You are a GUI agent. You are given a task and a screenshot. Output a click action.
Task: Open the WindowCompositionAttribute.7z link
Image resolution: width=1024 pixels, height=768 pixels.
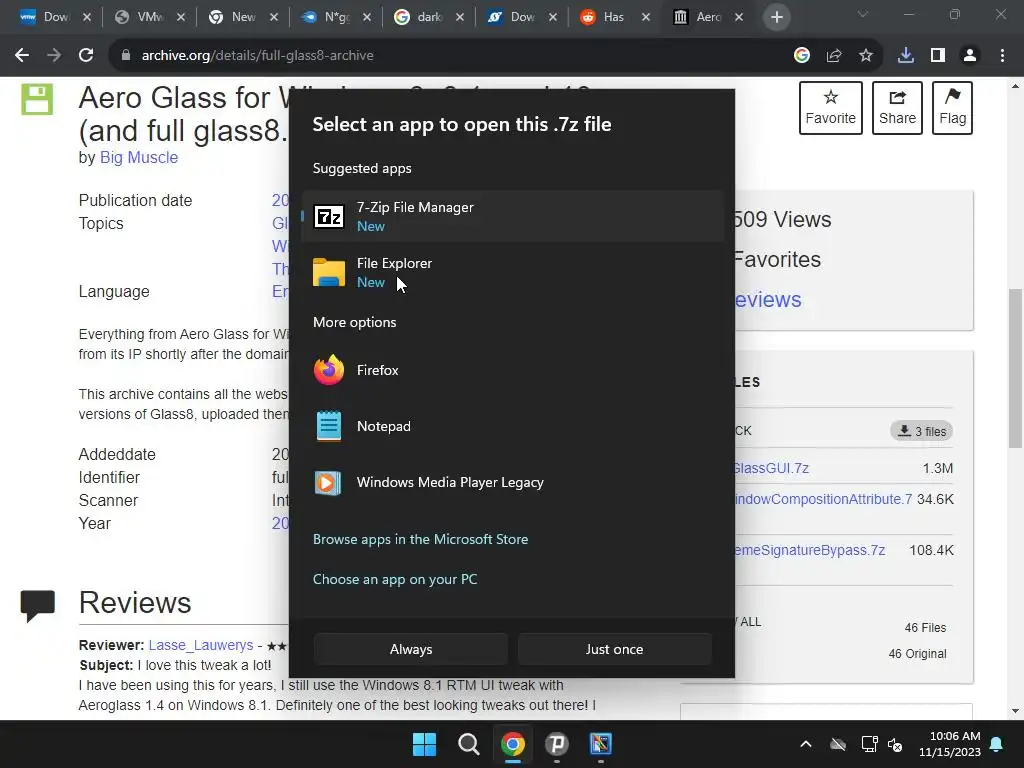point(823,499)
